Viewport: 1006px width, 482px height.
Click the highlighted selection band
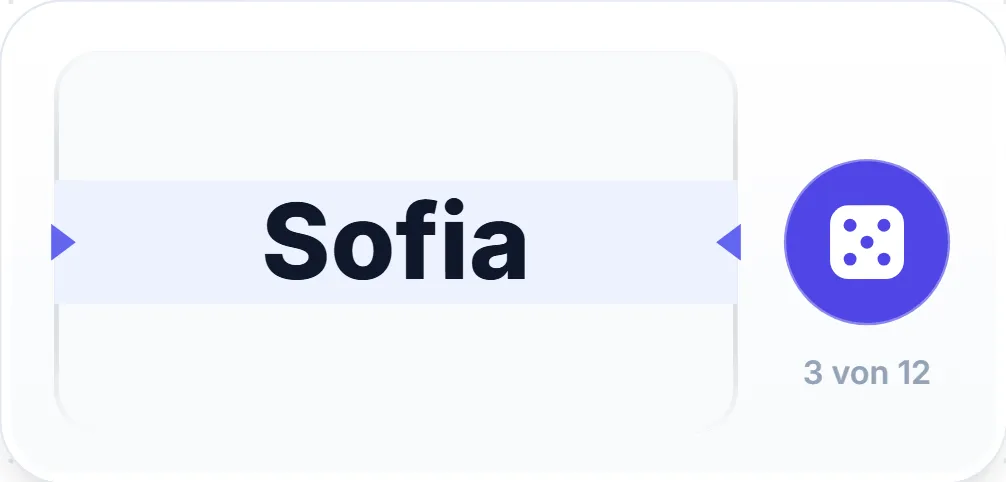396,242
